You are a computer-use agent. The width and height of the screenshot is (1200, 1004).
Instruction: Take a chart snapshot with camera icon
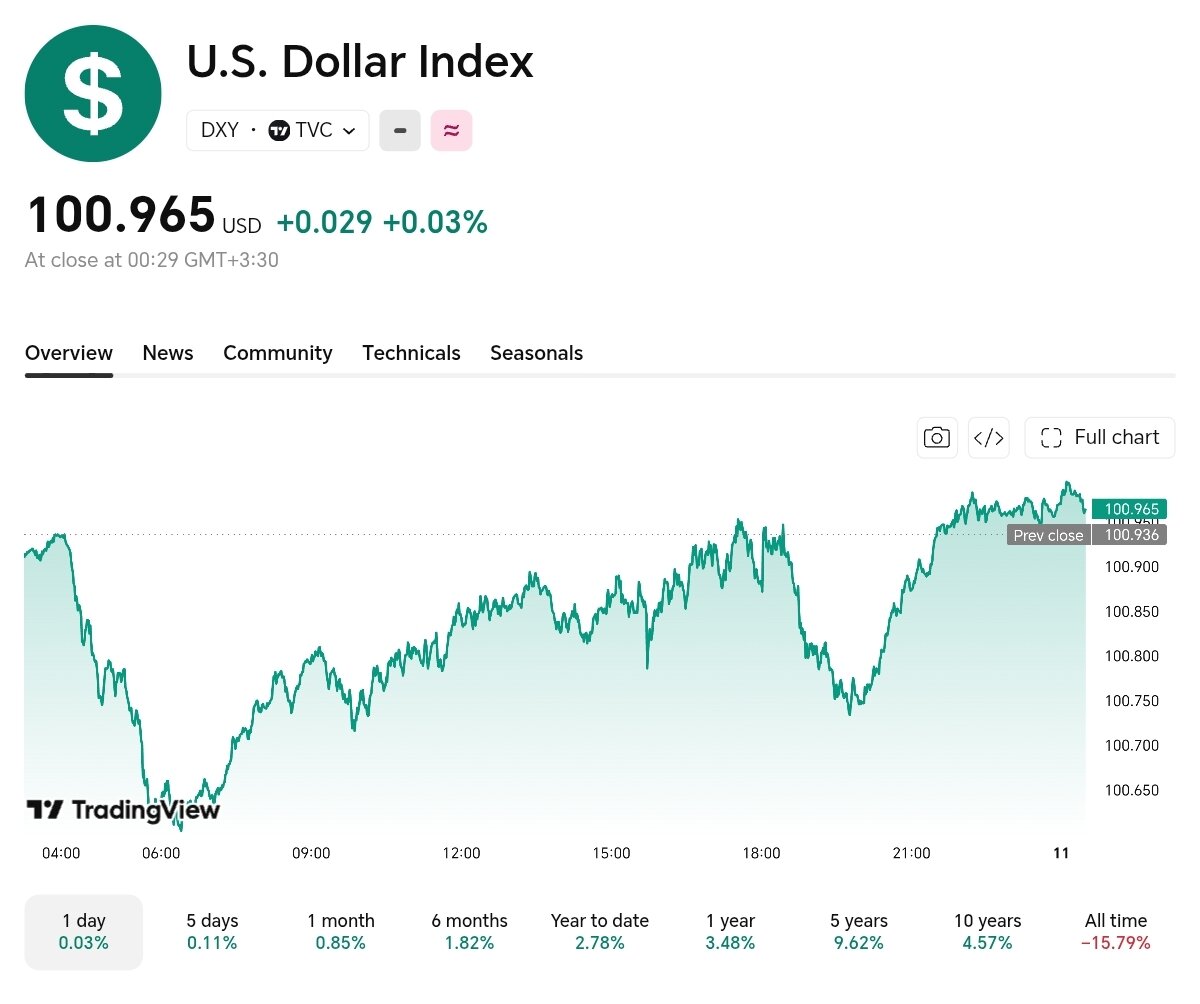(x=937, y=438)
